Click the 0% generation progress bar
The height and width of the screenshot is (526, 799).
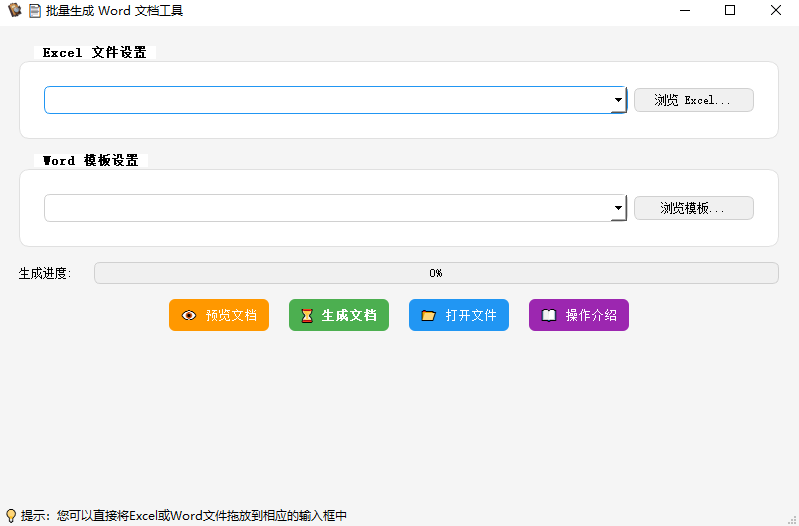436,273
